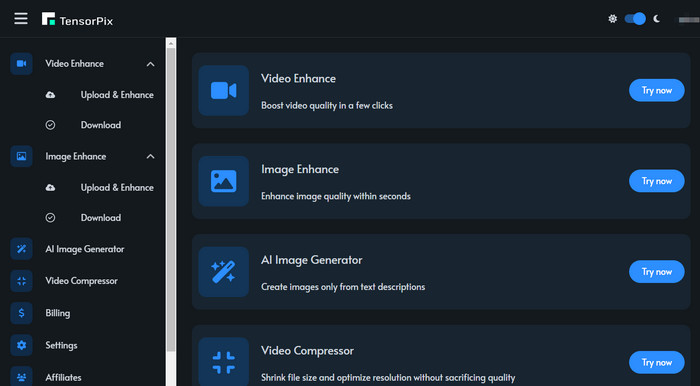Open the Affiliates page
The image size is (700, 386).
(x=63, y=378)
